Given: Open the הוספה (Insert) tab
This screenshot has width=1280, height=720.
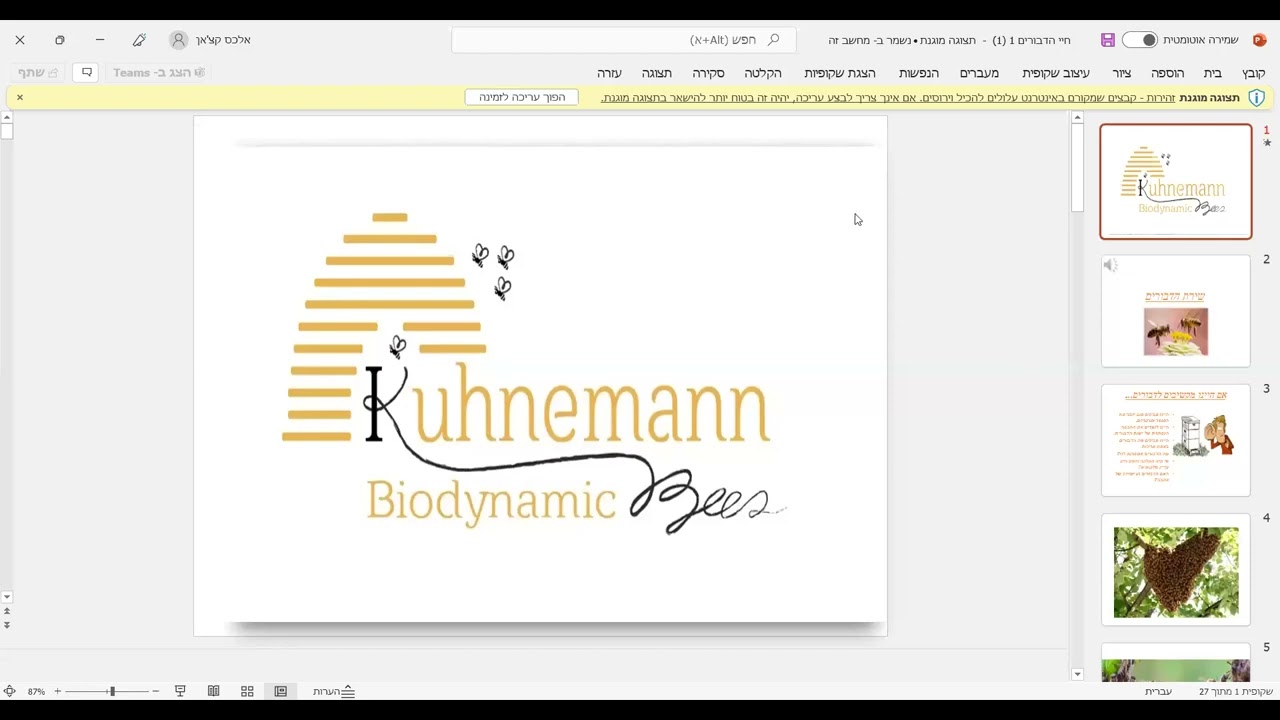Looking at the screenshot, I should tap(1167, 73).
